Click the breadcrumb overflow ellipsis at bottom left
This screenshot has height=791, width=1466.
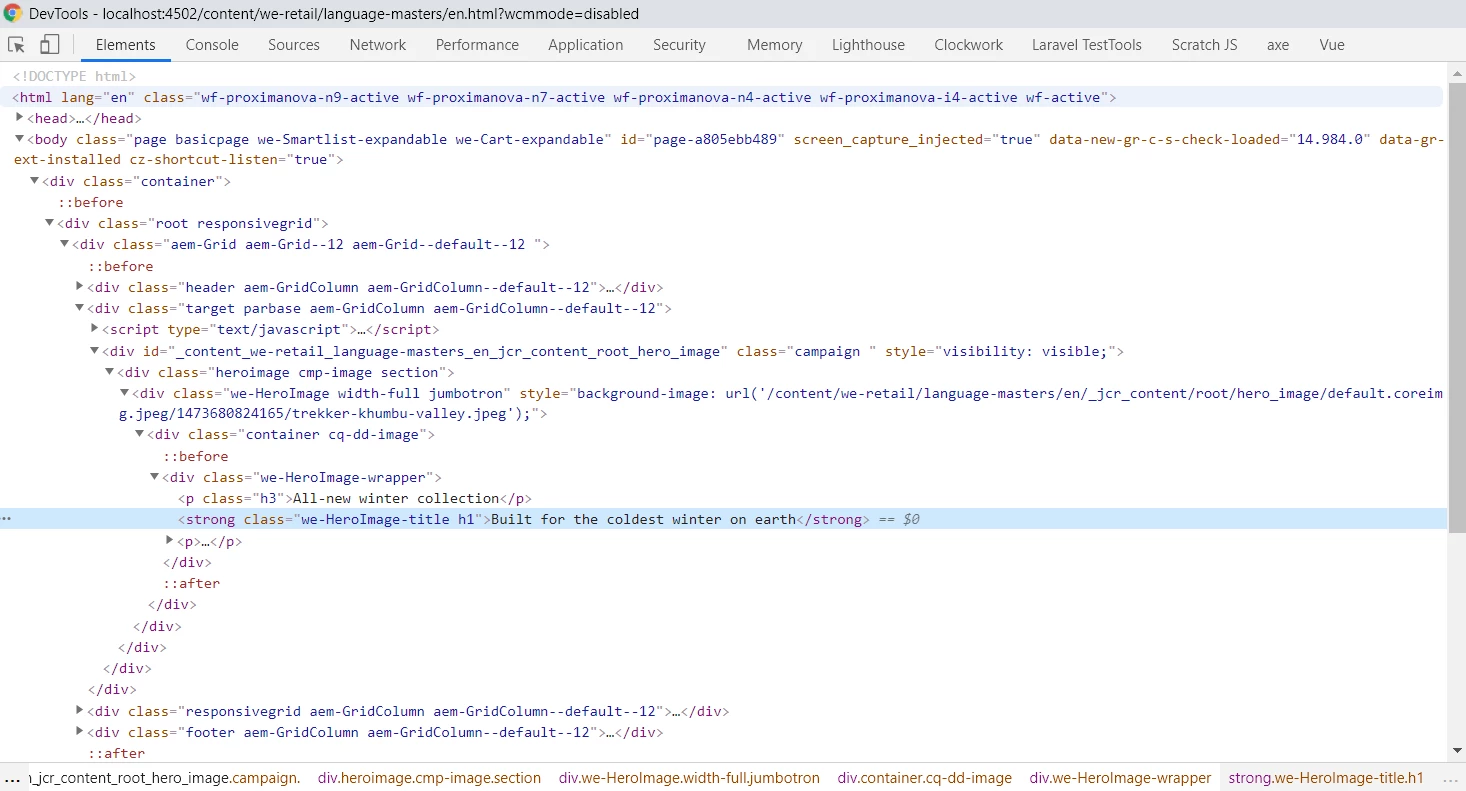coord(11,778)
